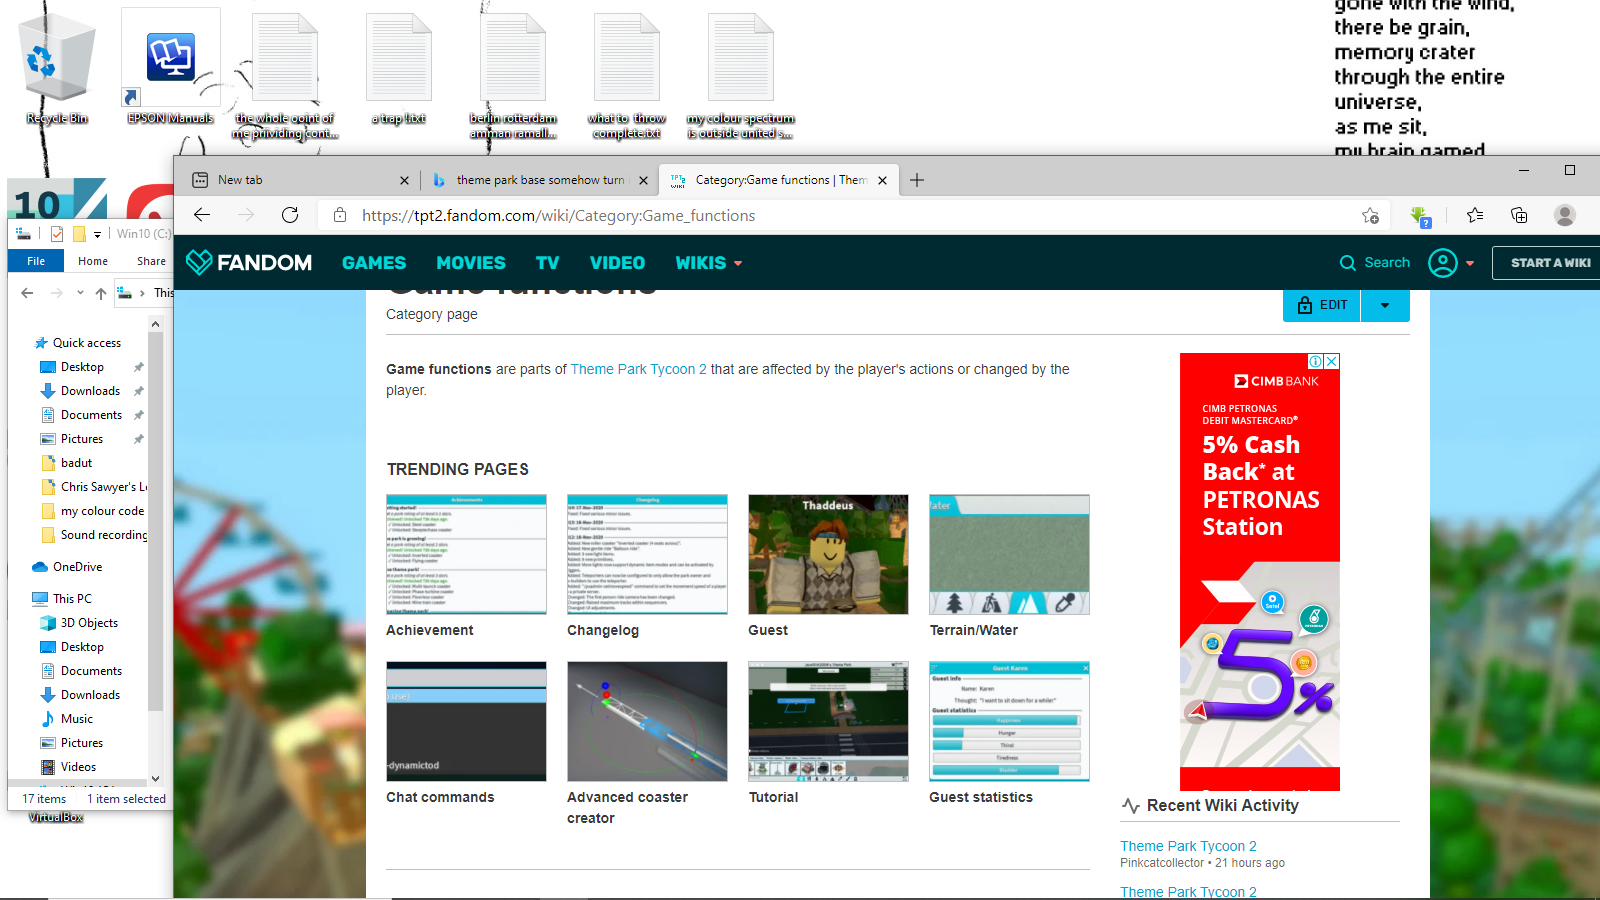Open the Advanced coaster creator link

point(627,807)
